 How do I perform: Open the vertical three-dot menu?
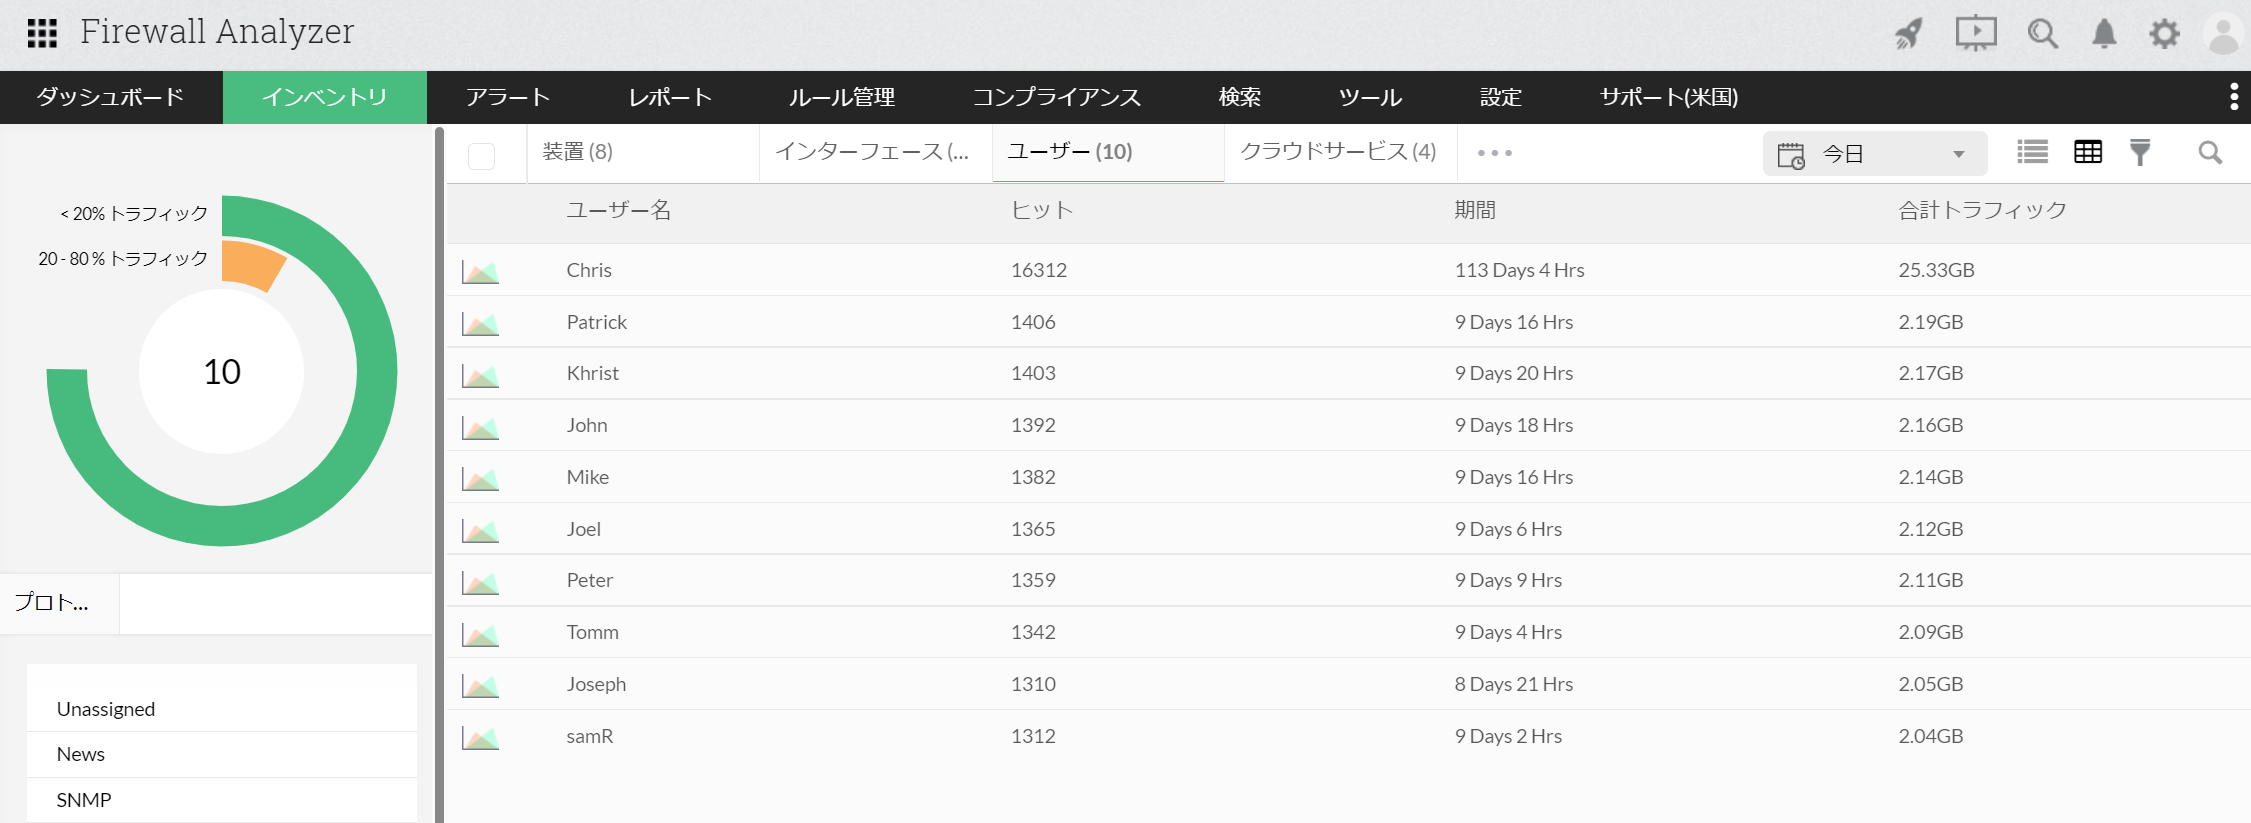[2233, 97]
